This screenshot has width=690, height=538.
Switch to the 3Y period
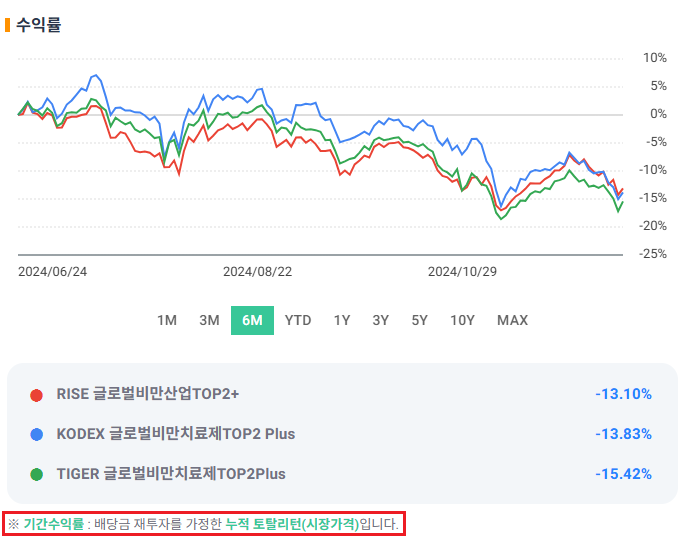click(381, 320)
